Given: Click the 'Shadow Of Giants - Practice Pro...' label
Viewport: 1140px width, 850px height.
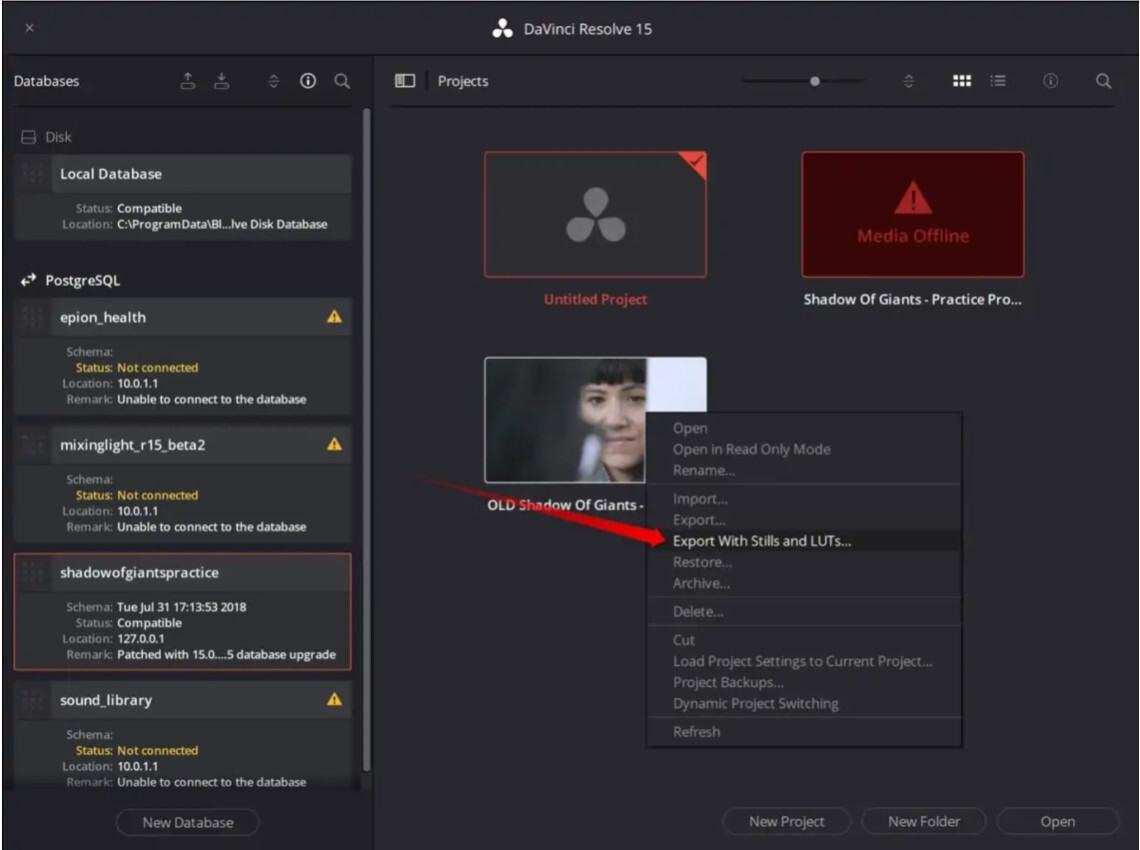Looking at the screenshot, I should tap(912, 299).
